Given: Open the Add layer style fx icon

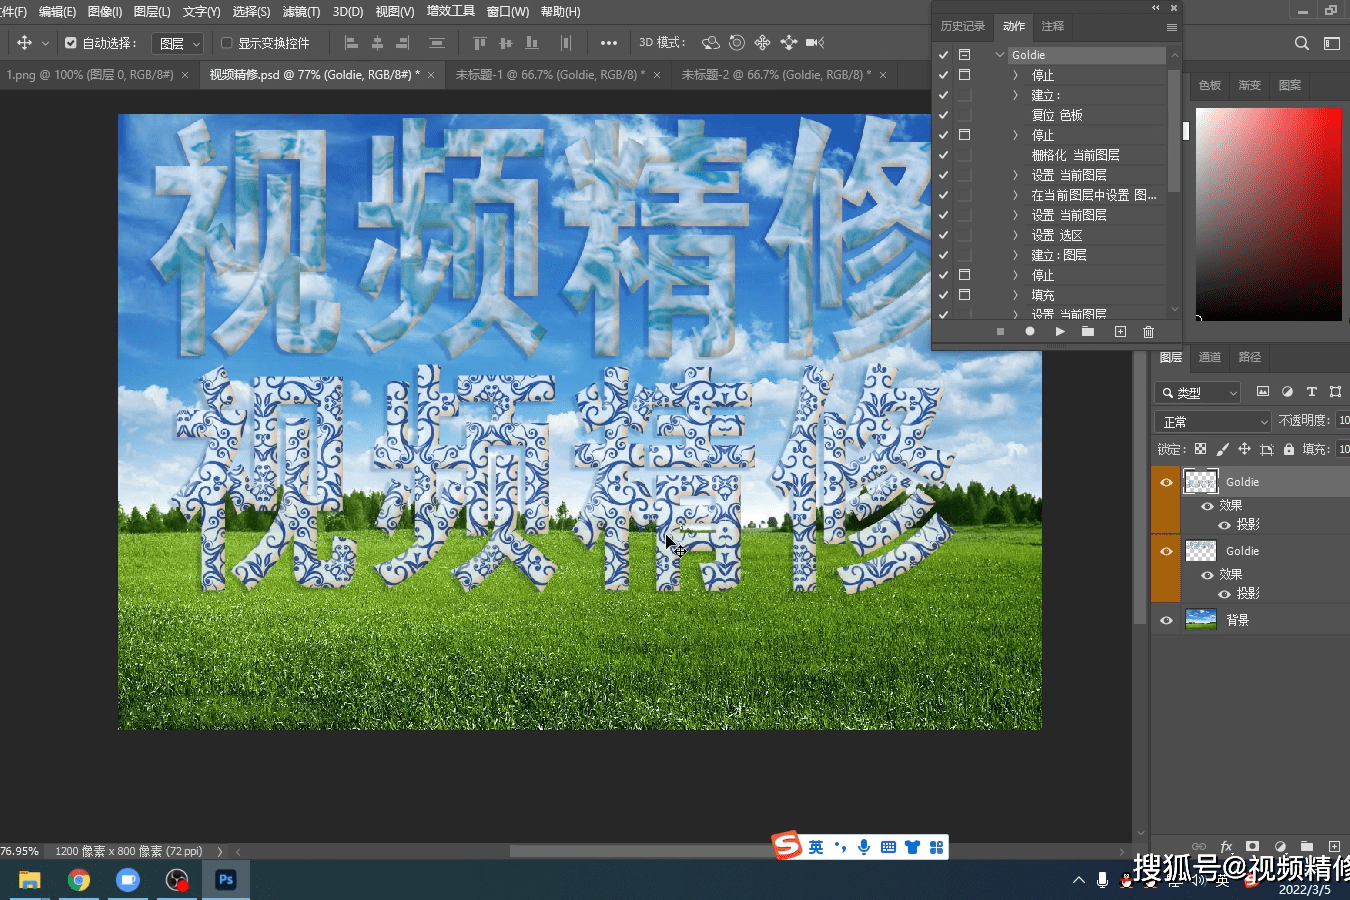Looking at the screenshot, I should (x=1226, y=847).
